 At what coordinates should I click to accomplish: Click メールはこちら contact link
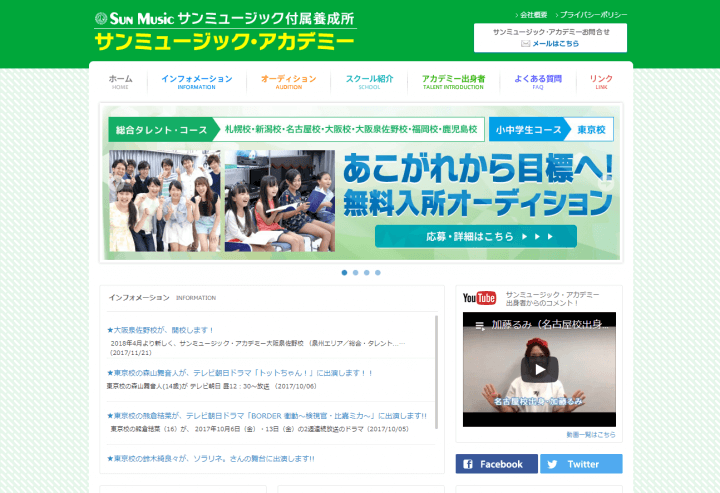[556, 44]
